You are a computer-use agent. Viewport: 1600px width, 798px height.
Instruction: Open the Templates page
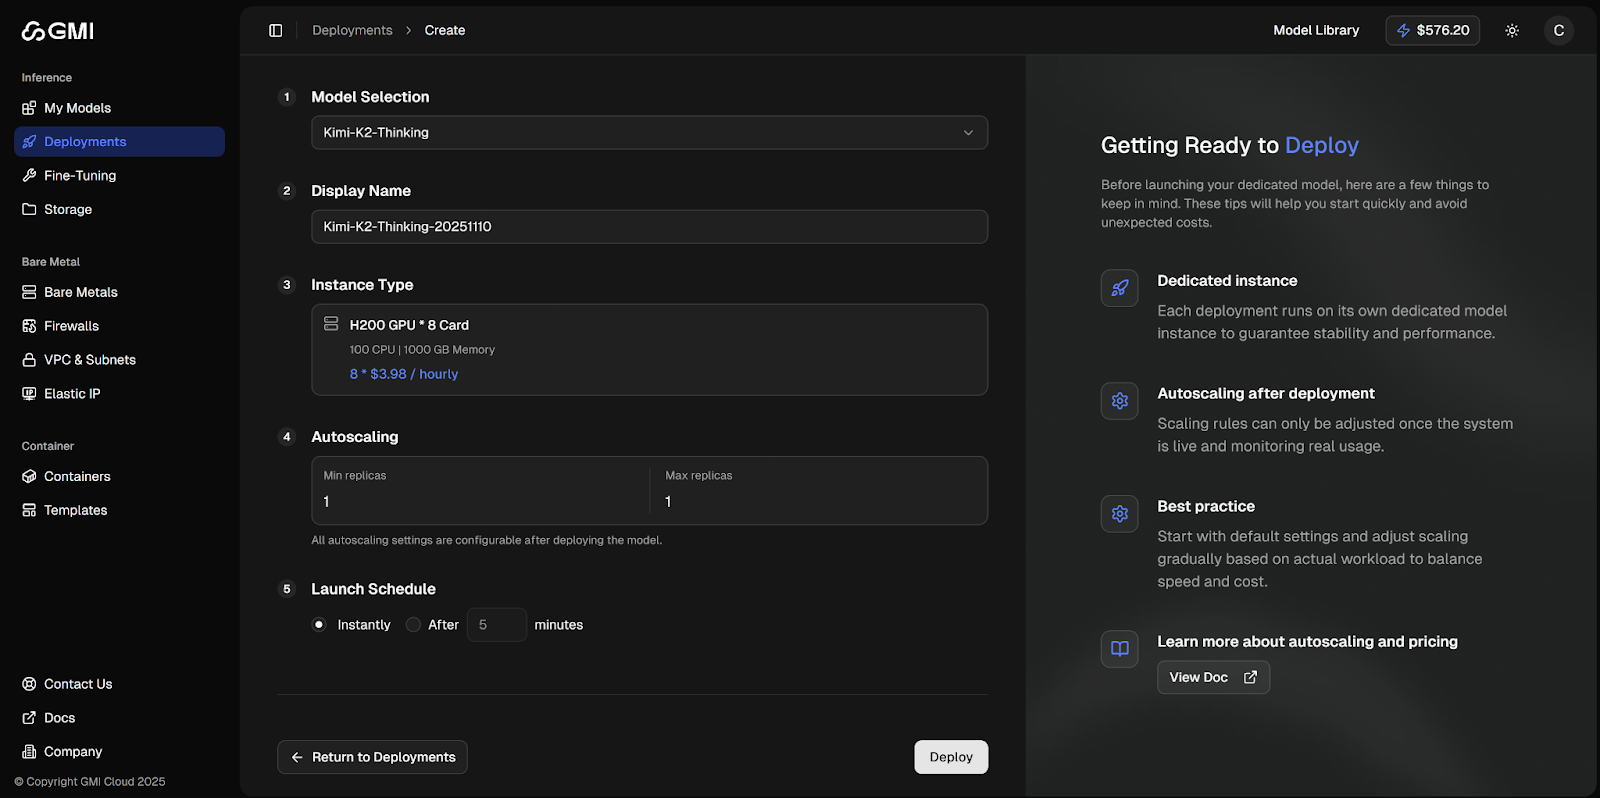119,511
